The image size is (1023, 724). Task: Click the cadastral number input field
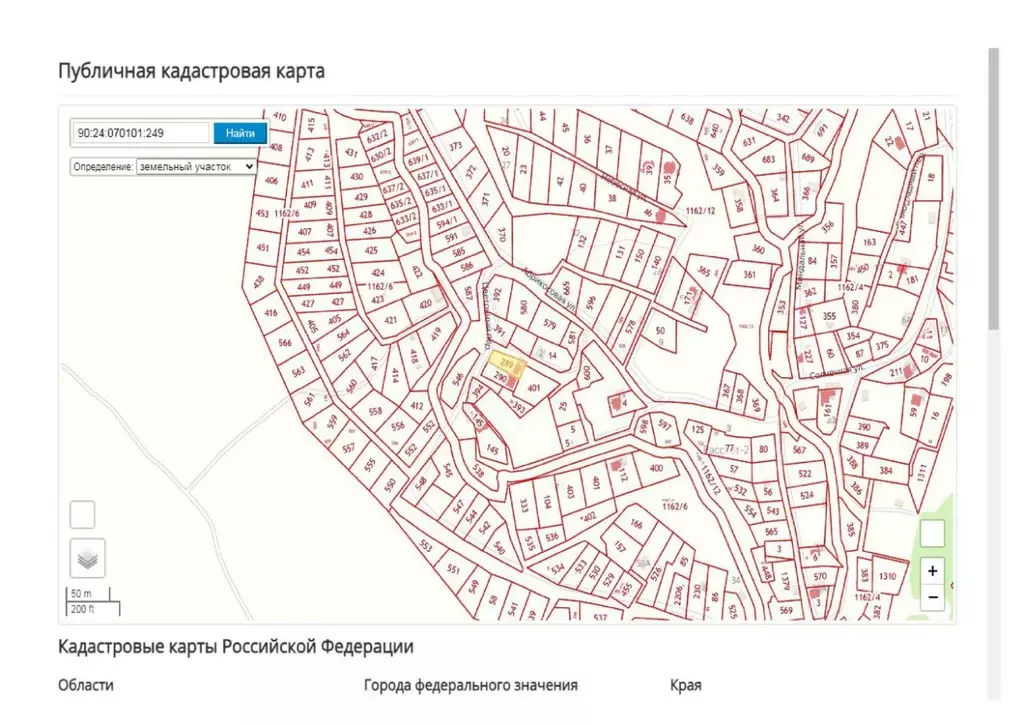(x=140, y=133)
